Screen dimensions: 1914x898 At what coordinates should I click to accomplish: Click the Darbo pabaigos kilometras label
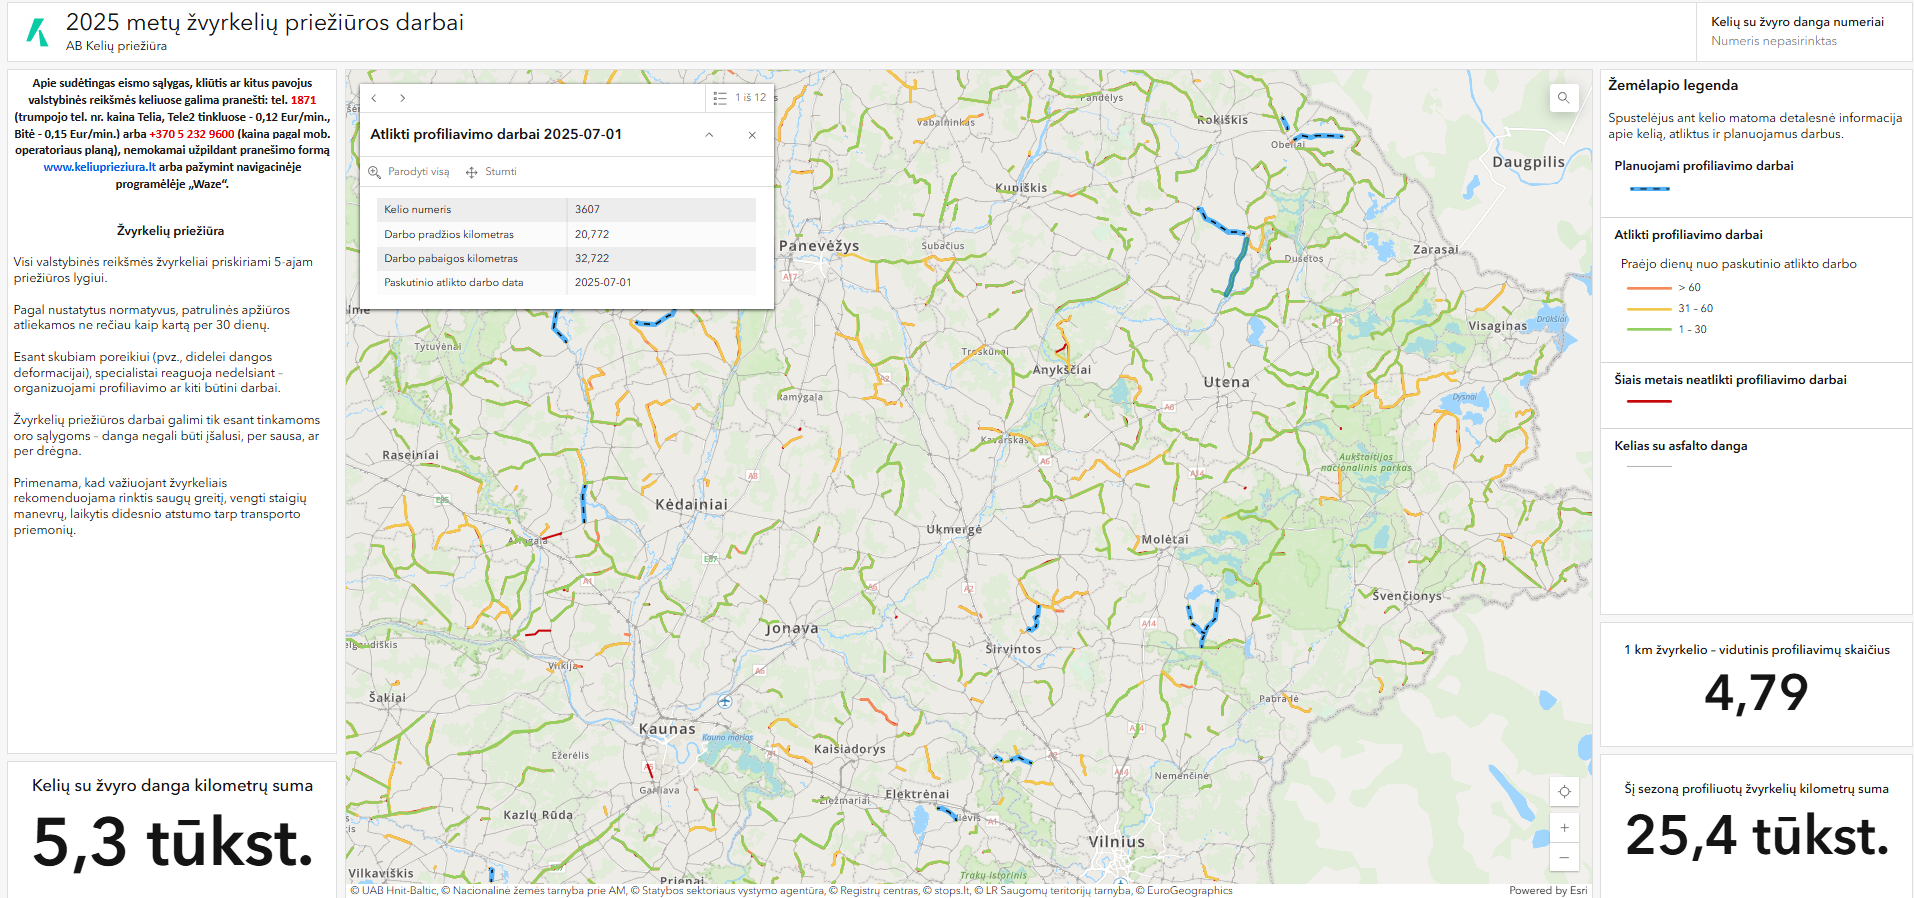[x=451, y=258]
